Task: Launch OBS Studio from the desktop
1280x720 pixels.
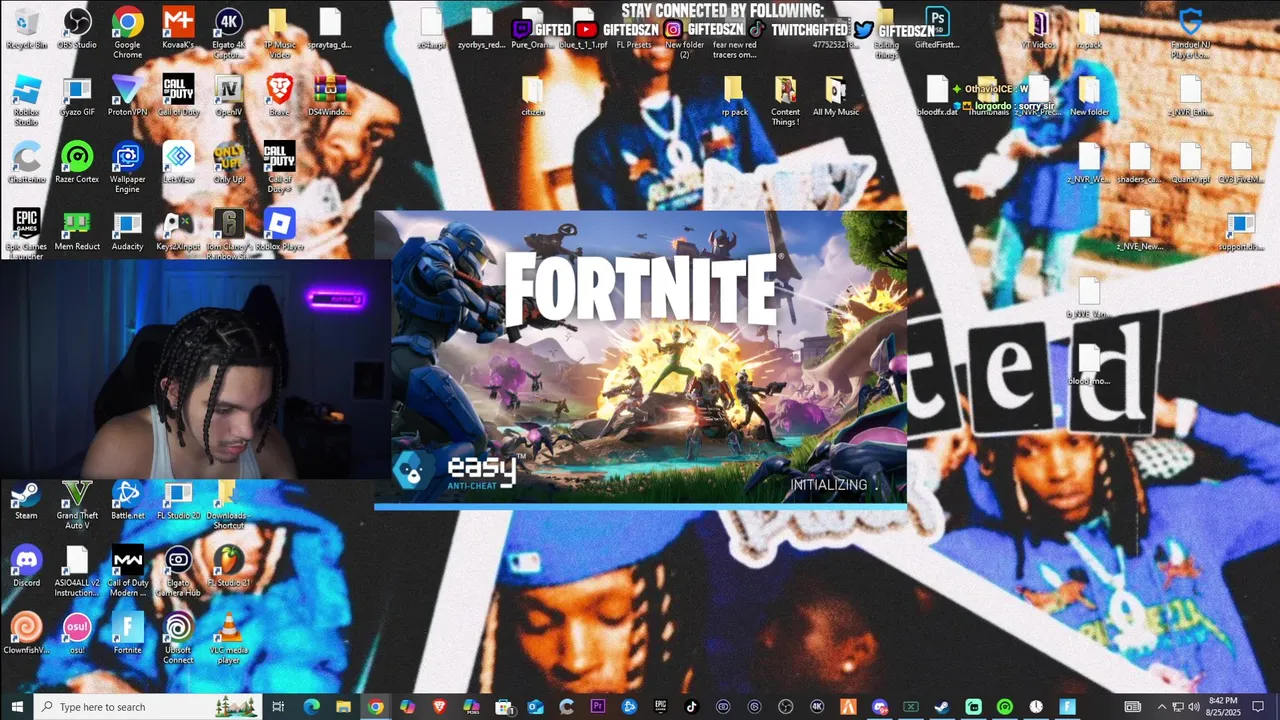Action: pyautogui.click(x=77, y=28)
